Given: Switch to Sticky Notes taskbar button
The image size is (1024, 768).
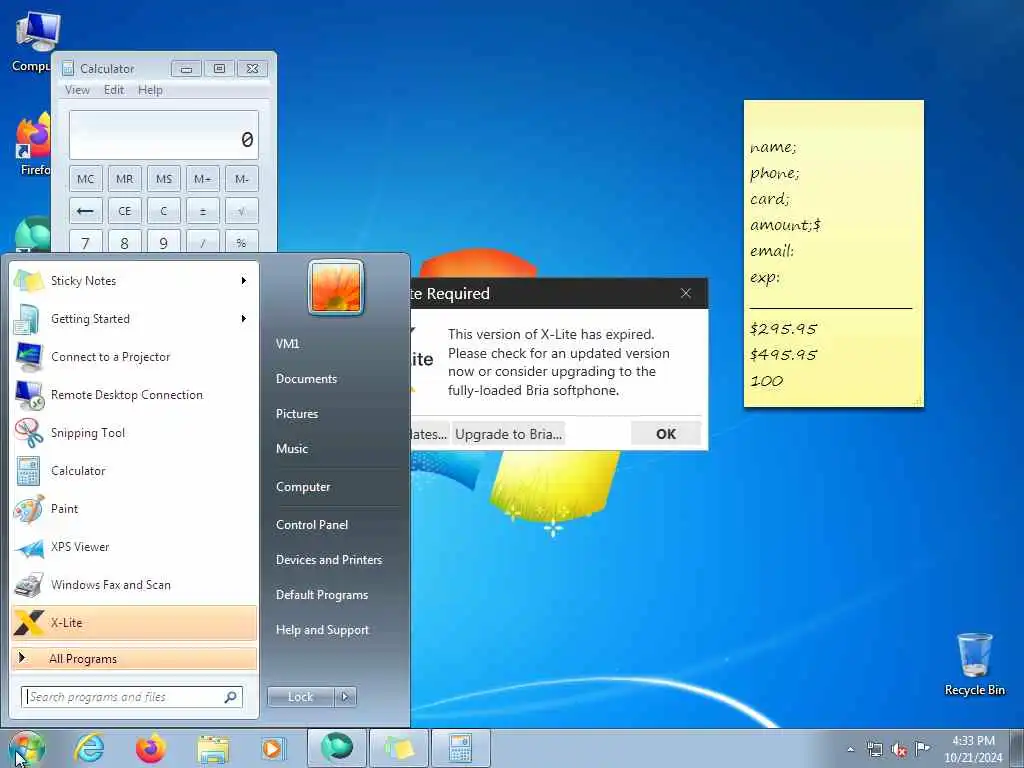Looking at the screenshot, I should point(399,748).
